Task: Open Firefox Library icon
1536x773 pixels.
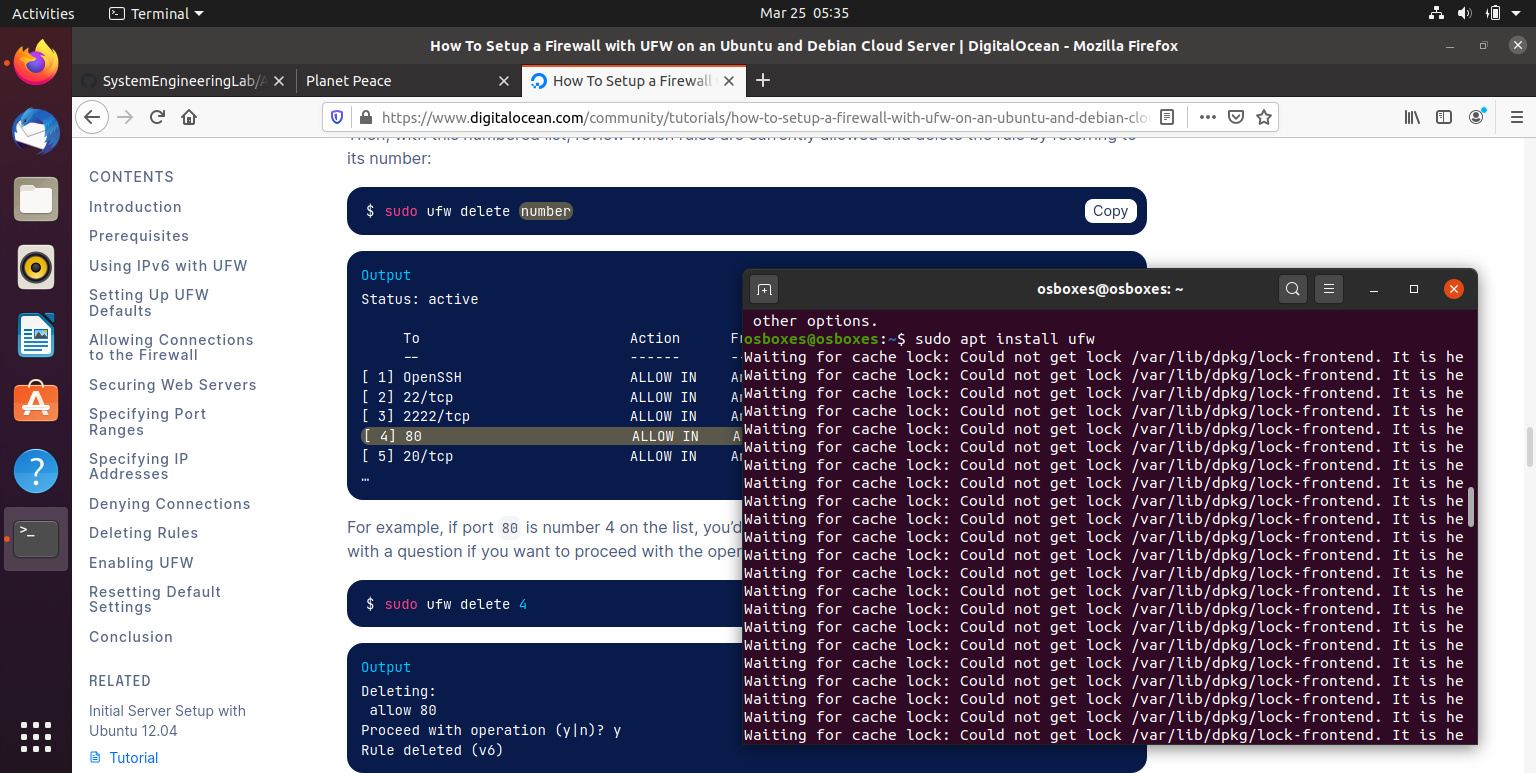Action: coord(1412,117)
